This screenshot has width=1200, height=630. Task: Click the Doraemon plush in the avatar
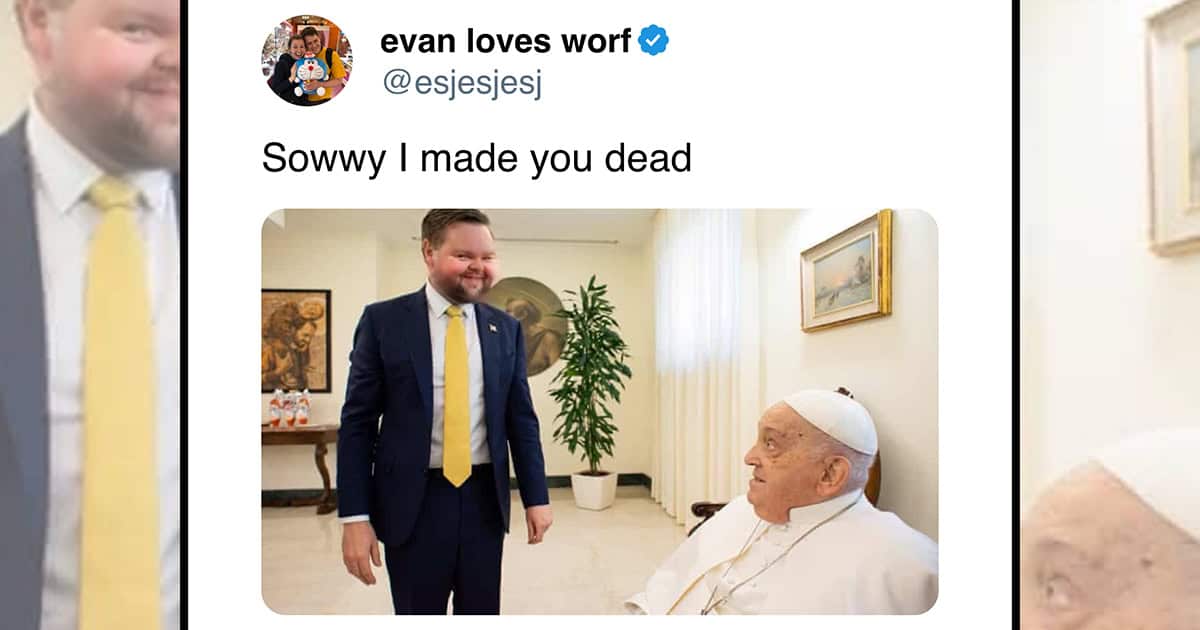tap(310, 76)
